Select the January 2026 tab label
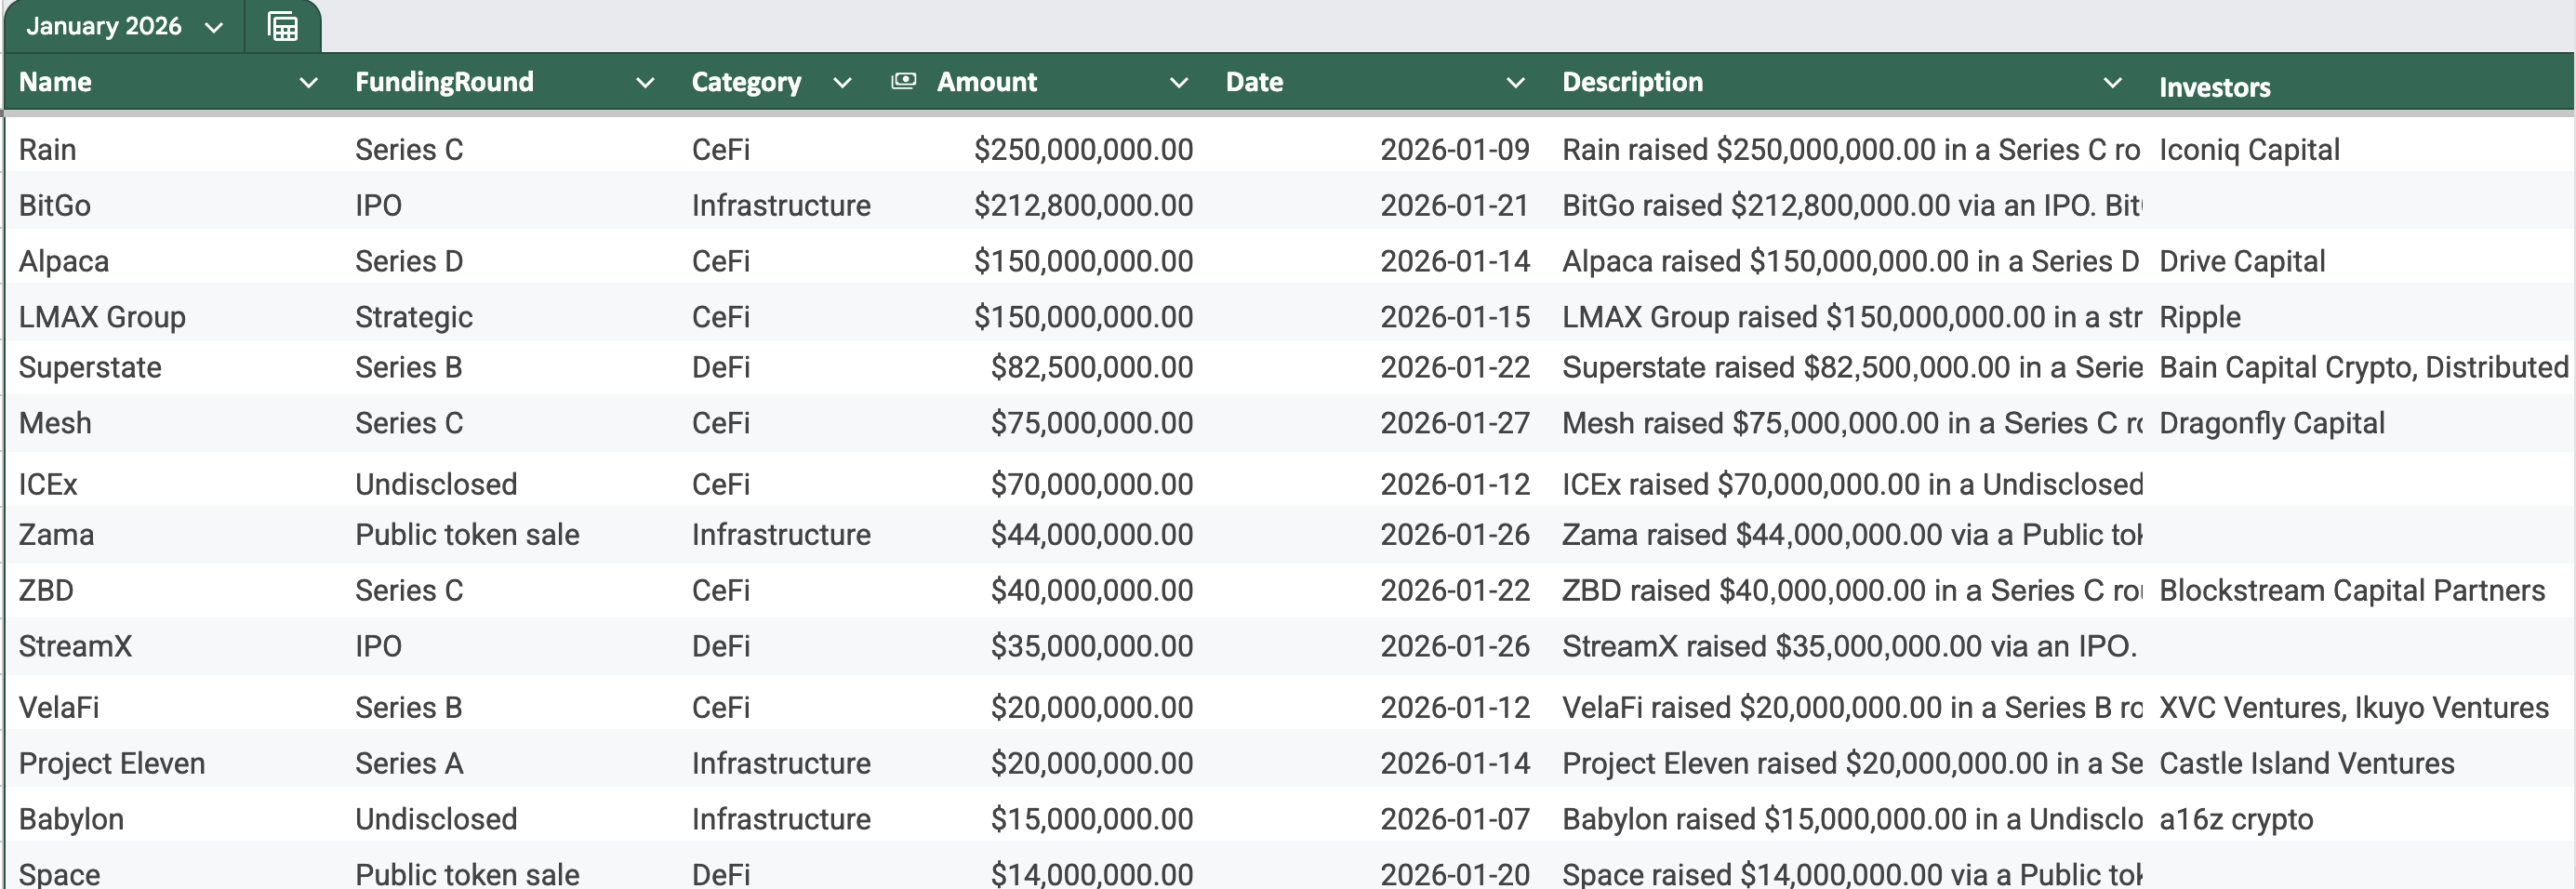The height and width of the screenshot is (889, 2576). pos(104,26)
